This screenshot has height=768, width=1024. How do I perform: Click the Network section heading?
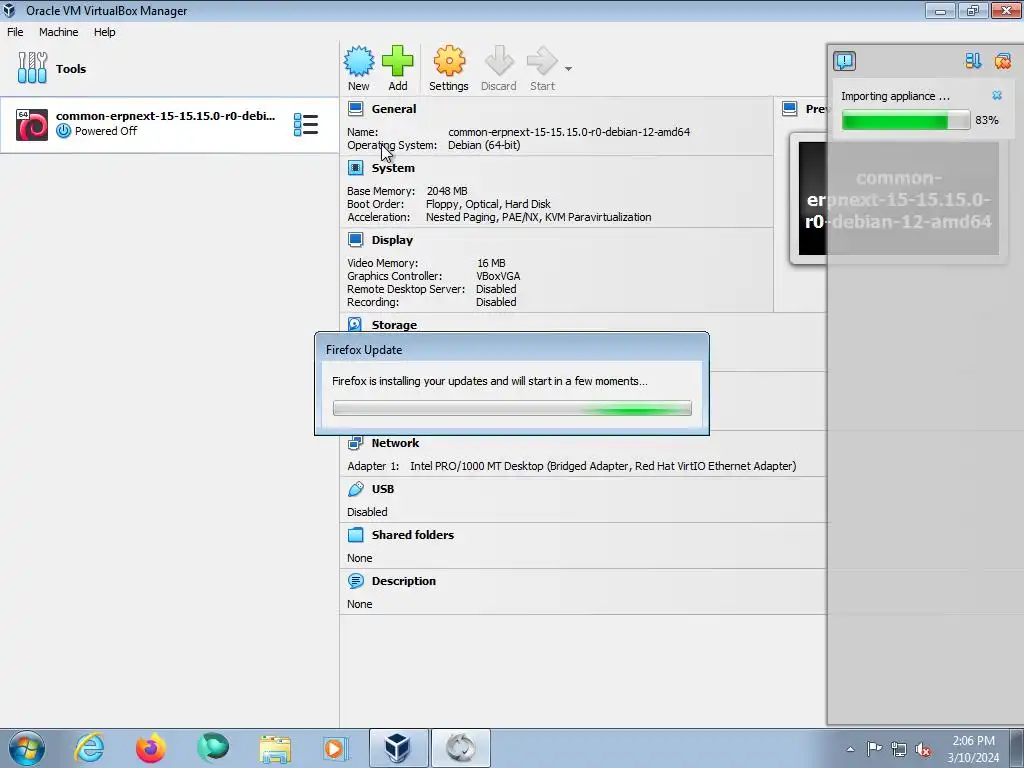point(395,443)
